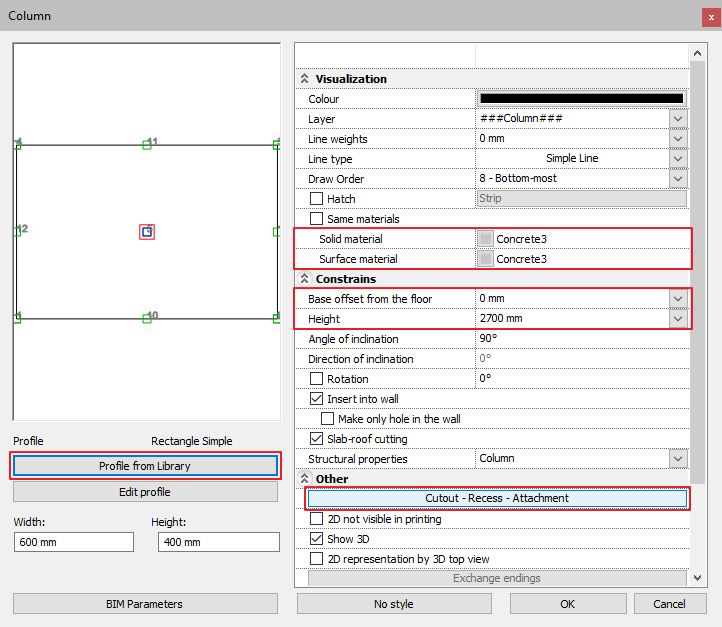Uncheck the Show 3D option
722x627 pixels.
pos(316,539)
